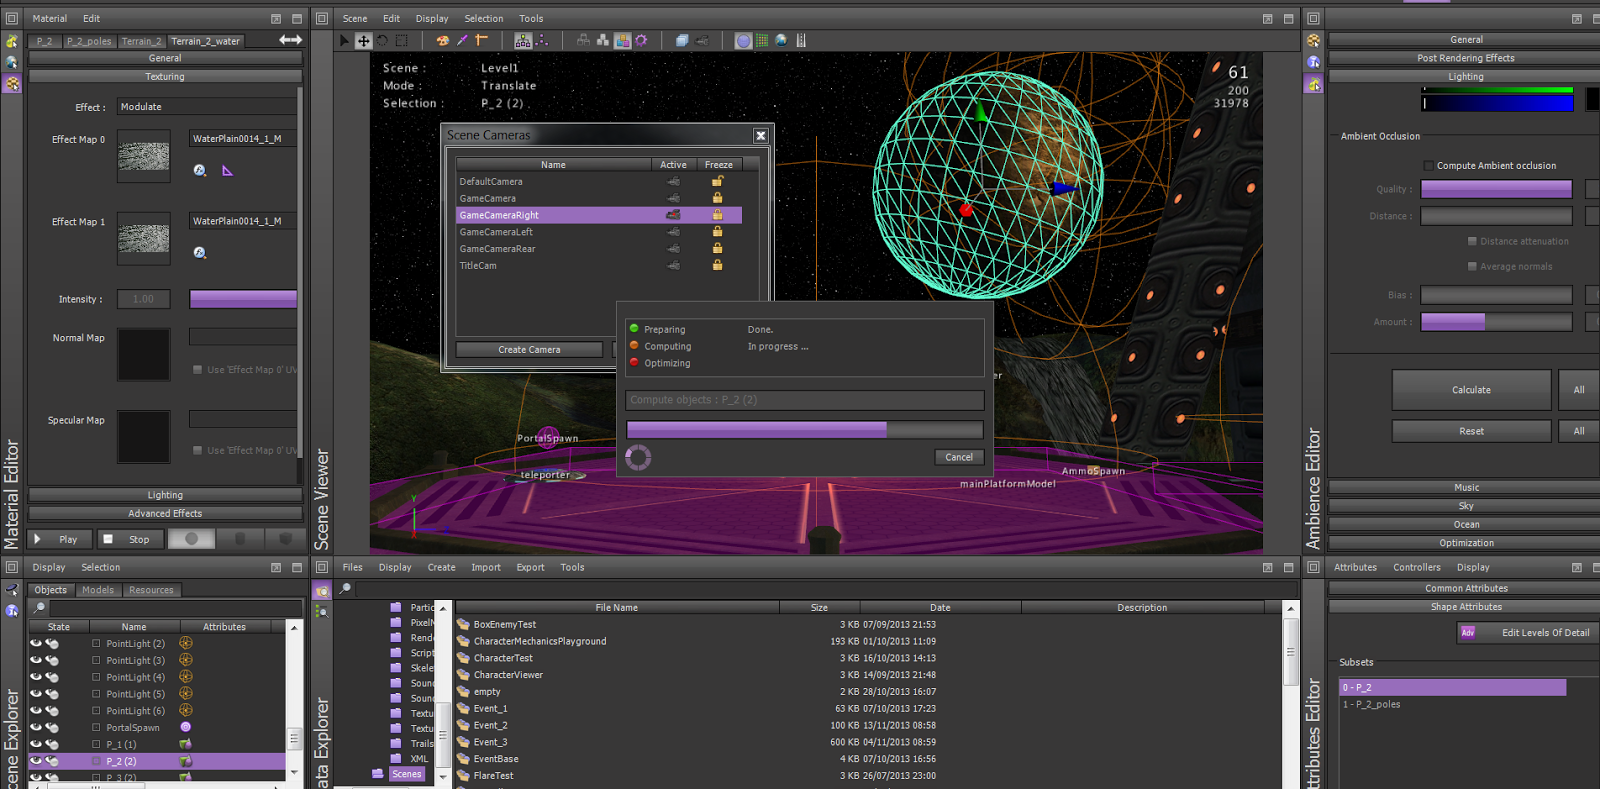Expand the Advanced Effects section
The image size is (1600, 789).
165,514
